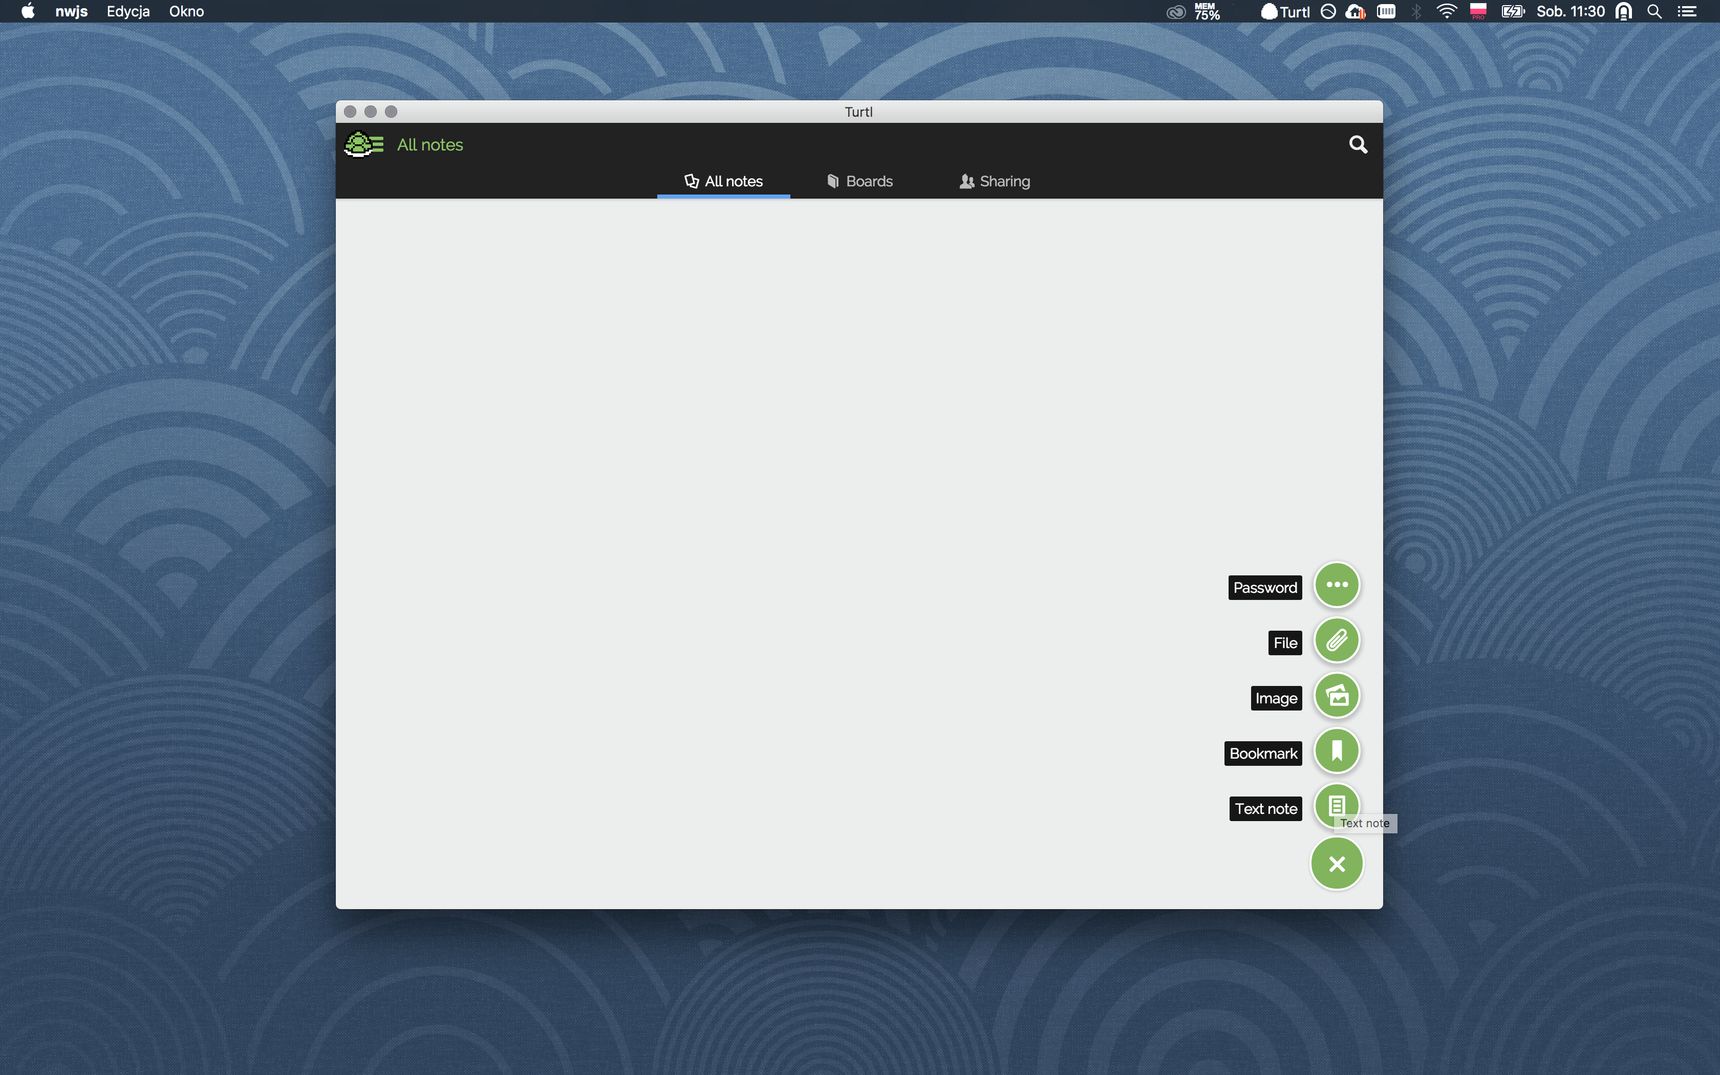This screenshot has height=1075, width=1720.
Task: Open the Boards tab
Action: [860, 181]
